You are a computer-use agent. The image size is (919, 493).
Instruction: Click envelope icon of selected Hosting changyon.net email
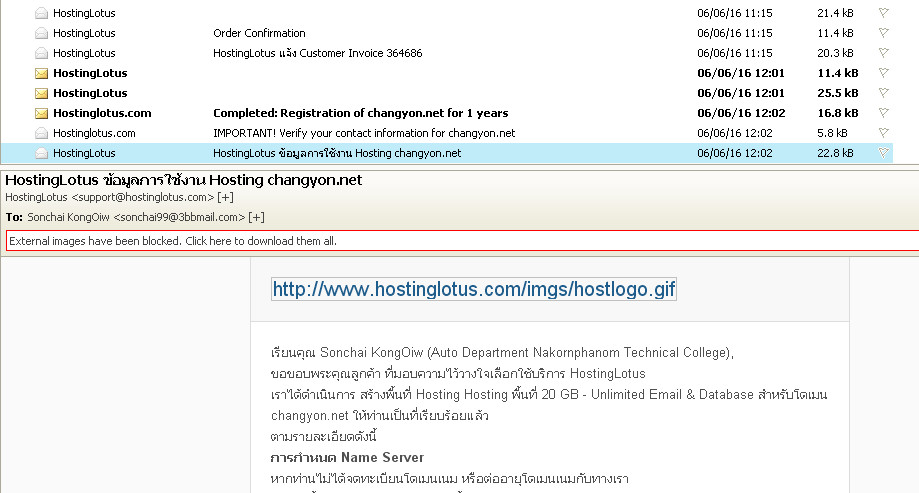pyautogui.click(x=41, y=153)
